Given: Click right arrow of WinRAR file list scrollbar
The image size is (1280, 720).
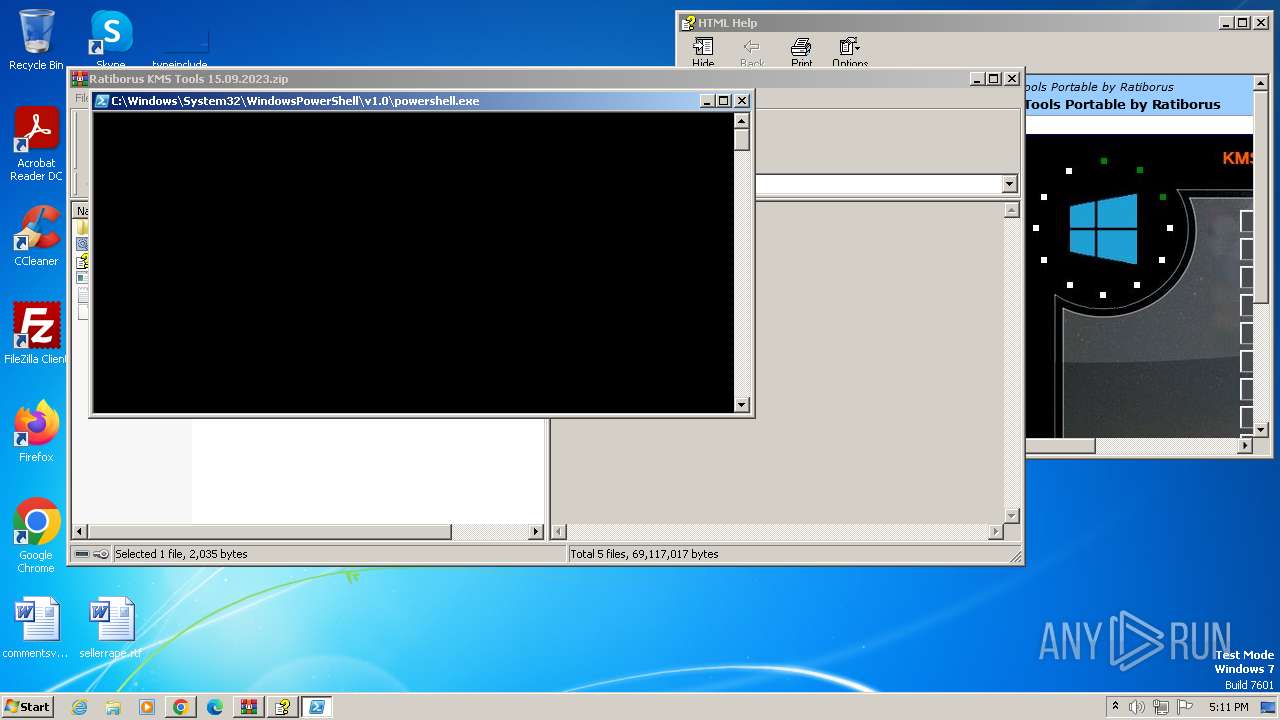Looking at the screenshot, I should [536, 532].
